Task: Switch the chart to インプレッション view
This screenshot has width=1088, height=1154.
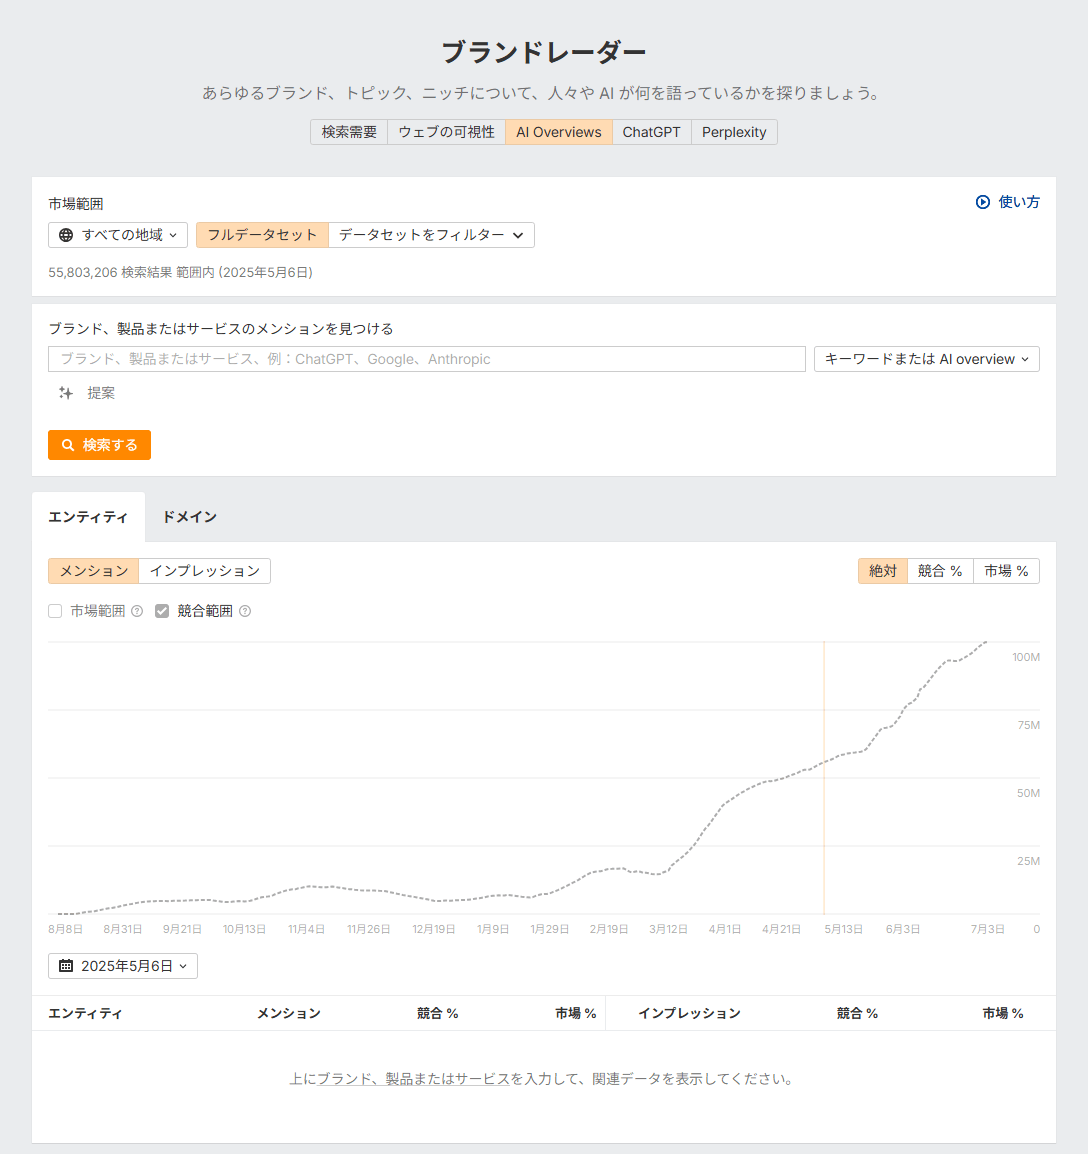Action: [205, 570]
